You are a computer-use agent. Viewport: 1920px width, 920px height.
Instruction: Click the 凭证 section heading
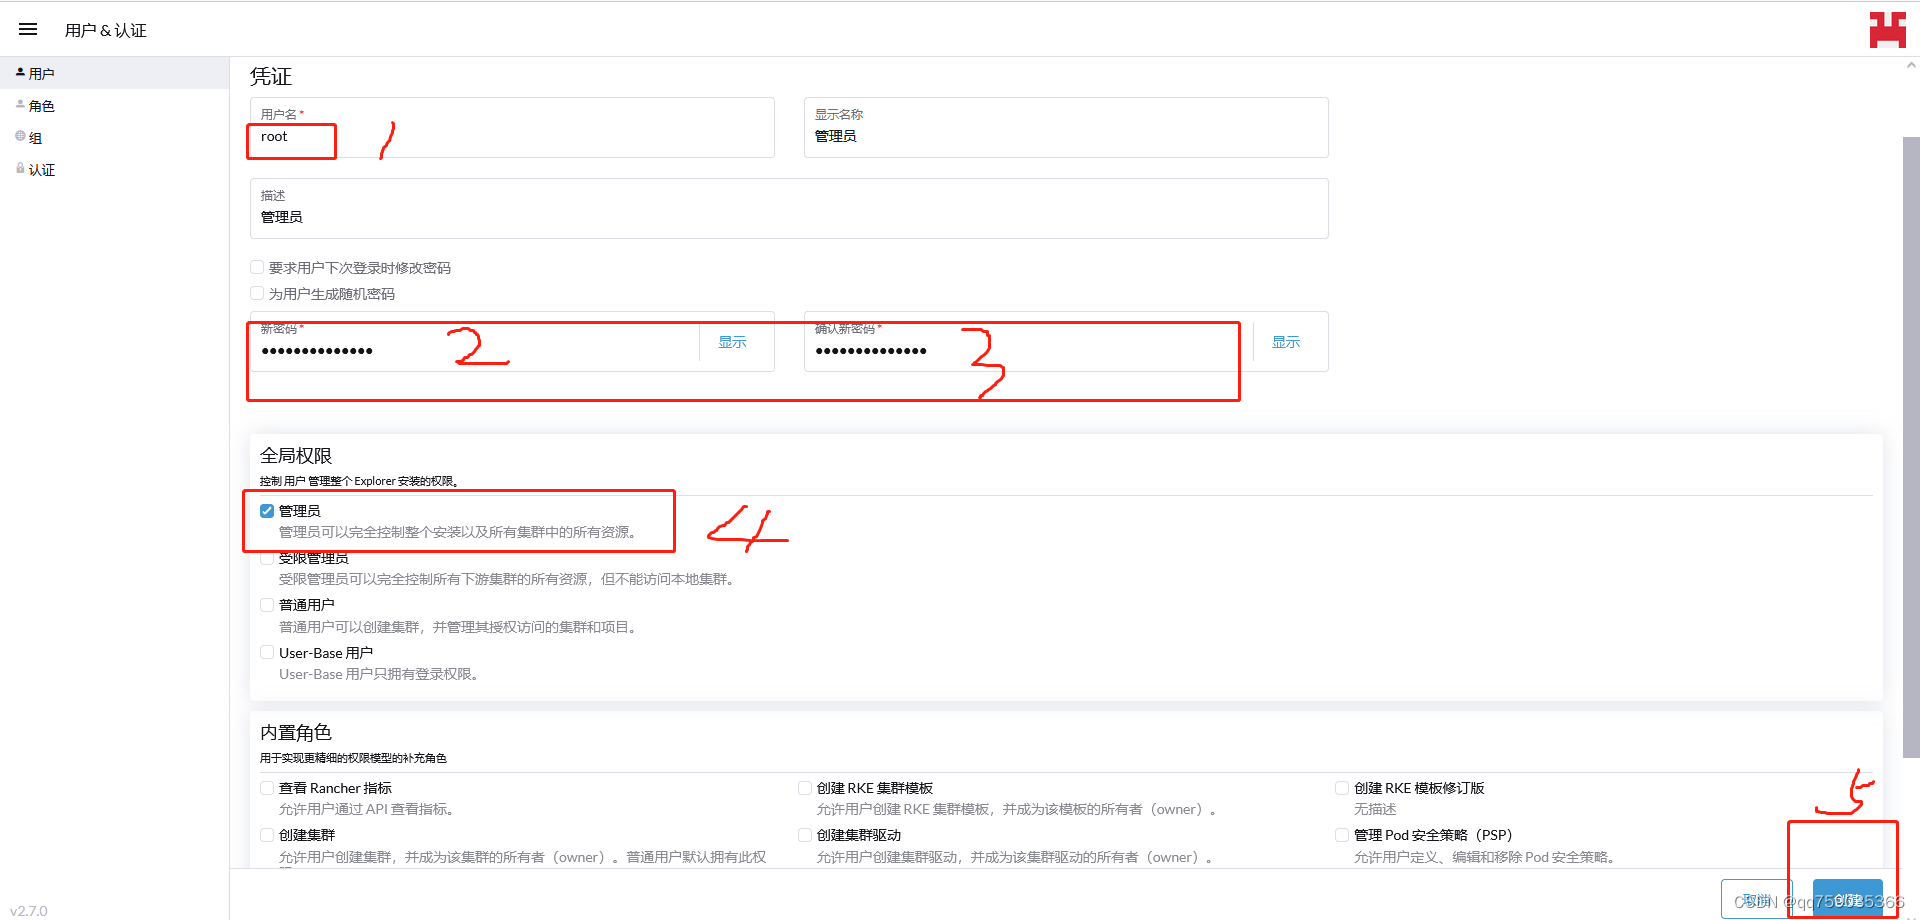click(271, 77)
